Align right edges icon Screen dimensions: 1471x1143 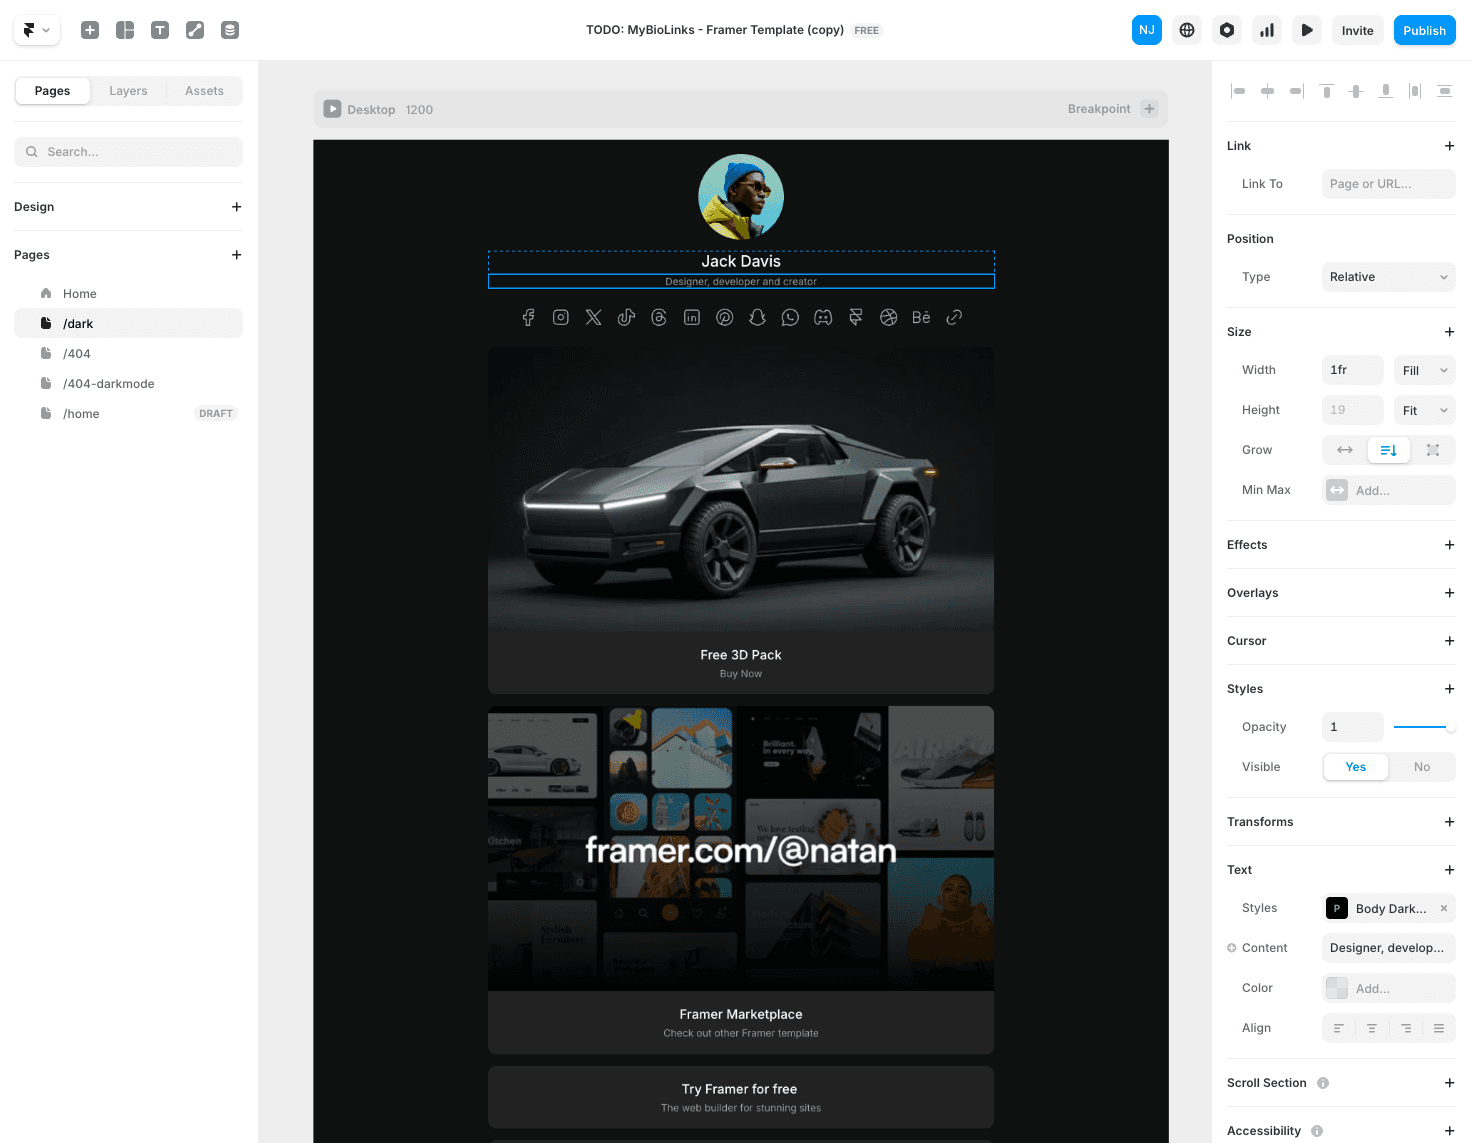tap(1297, 91)
